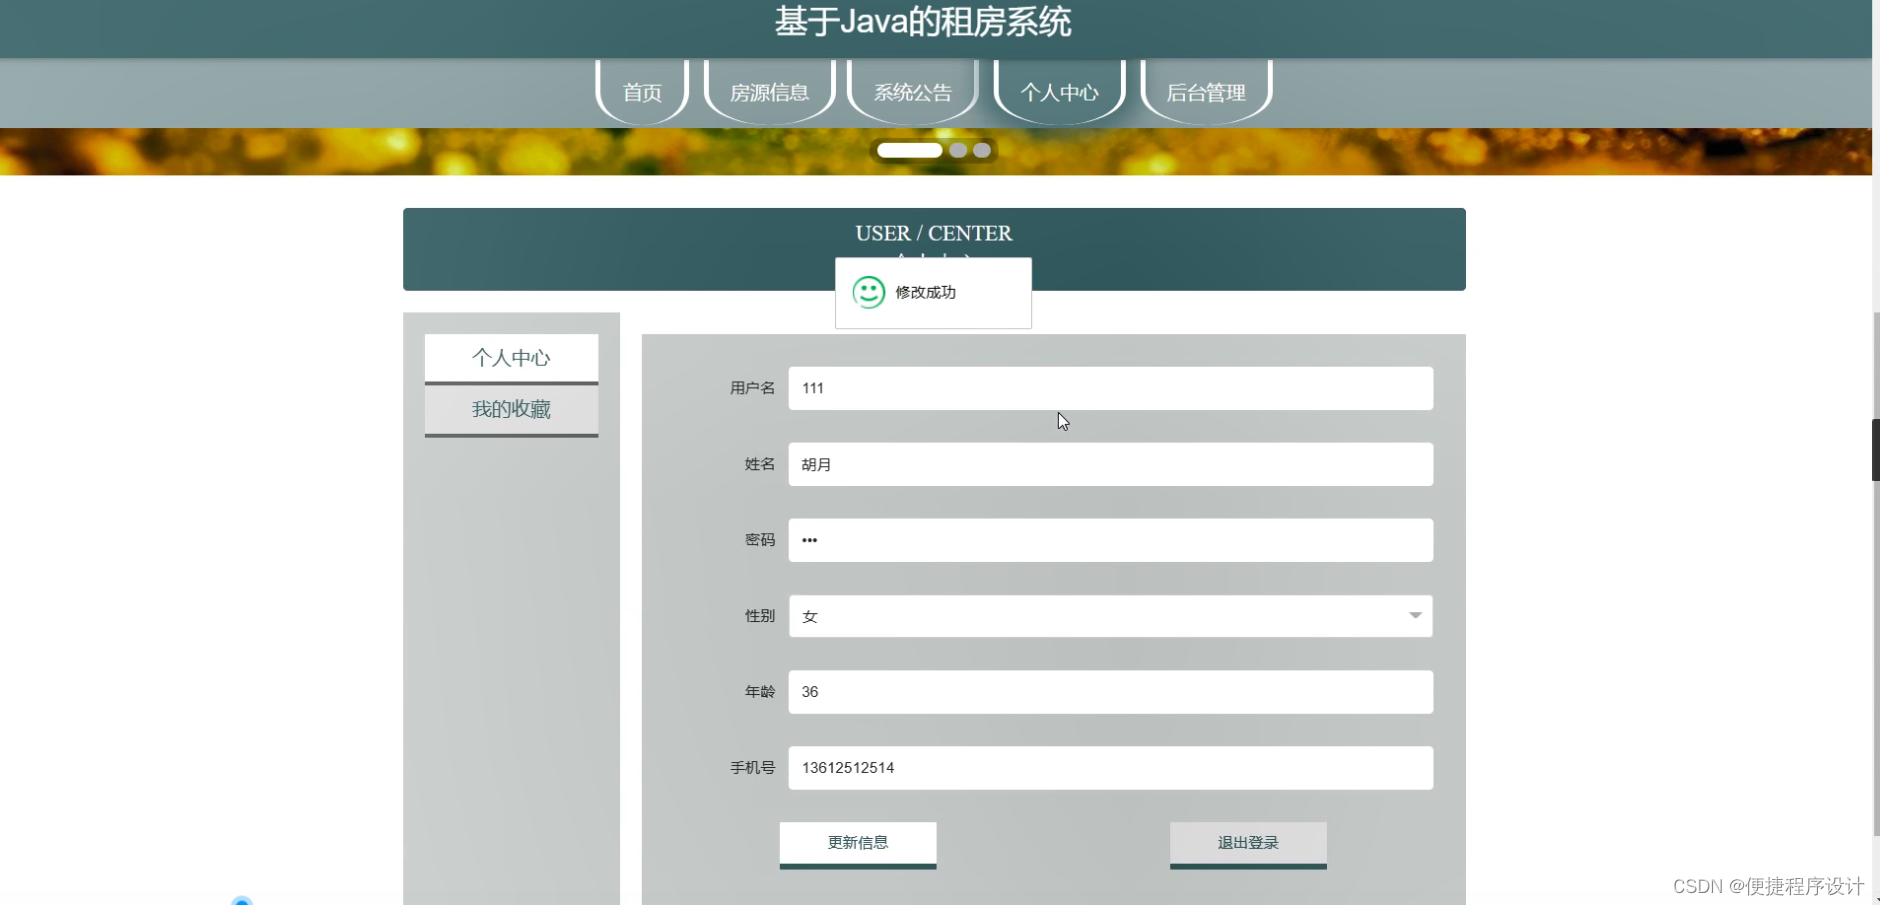Viewport: 1880px width, 905px height.
Task: Open the 系统公告 announcements tab
Action: click(x=912, y=92)
